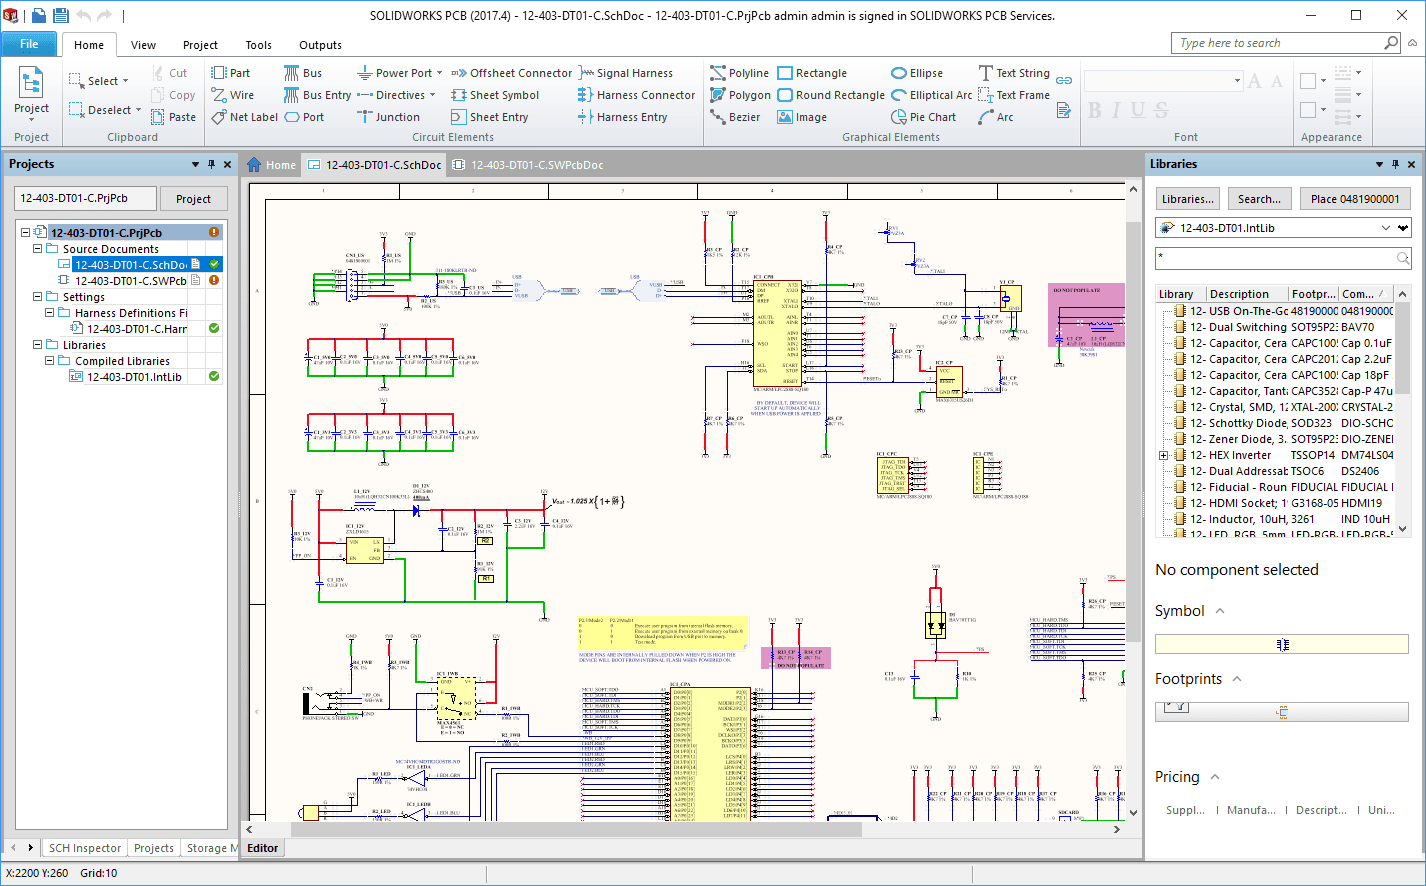This screenshot has height=886, width=1426.
Task: Collapse the Symbol section
Action: [x=1220, y=611]
